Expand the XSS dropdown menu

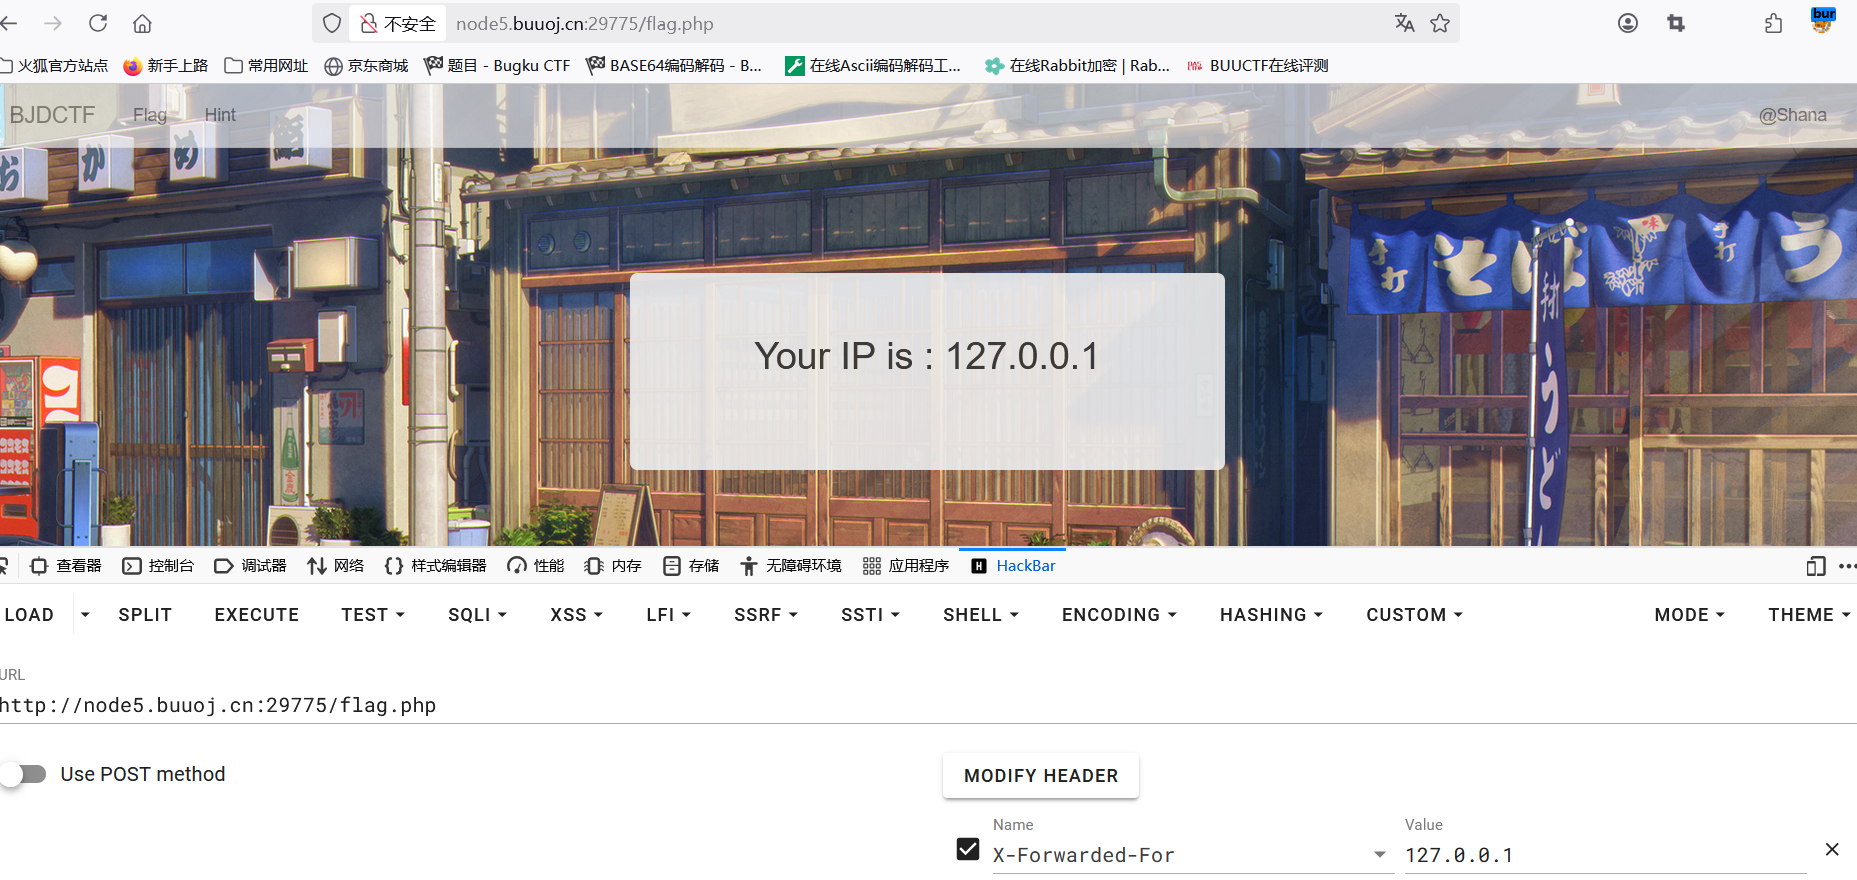click(x=577, y=615)
